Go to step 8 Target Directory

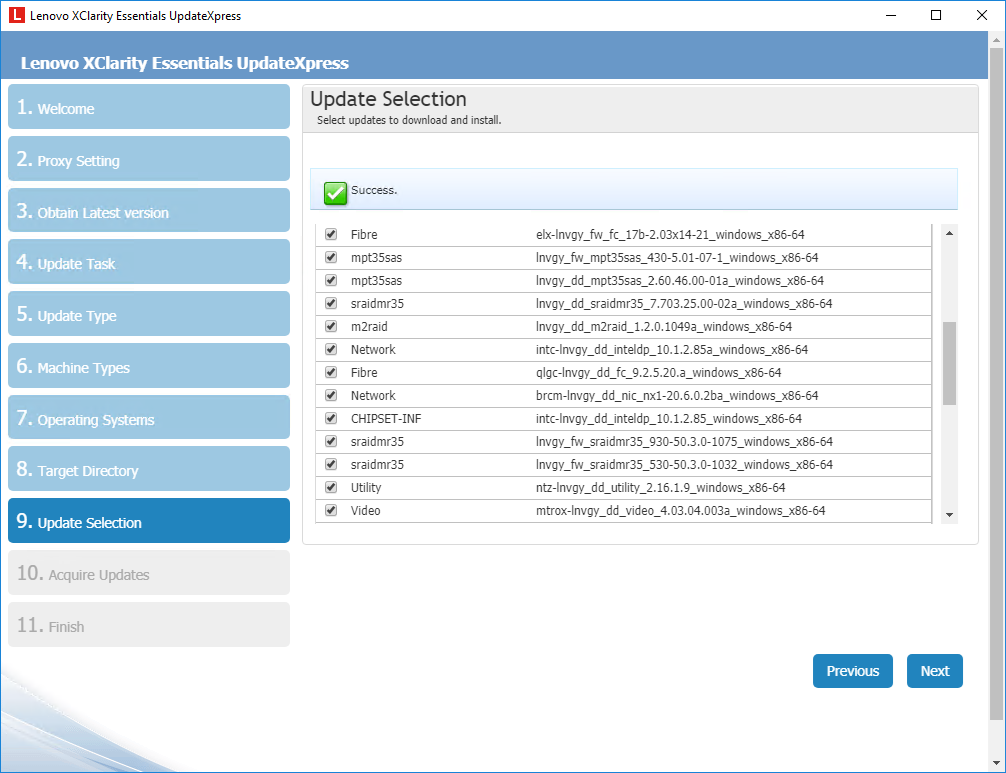pyautogui.click(x=149, y=469)
